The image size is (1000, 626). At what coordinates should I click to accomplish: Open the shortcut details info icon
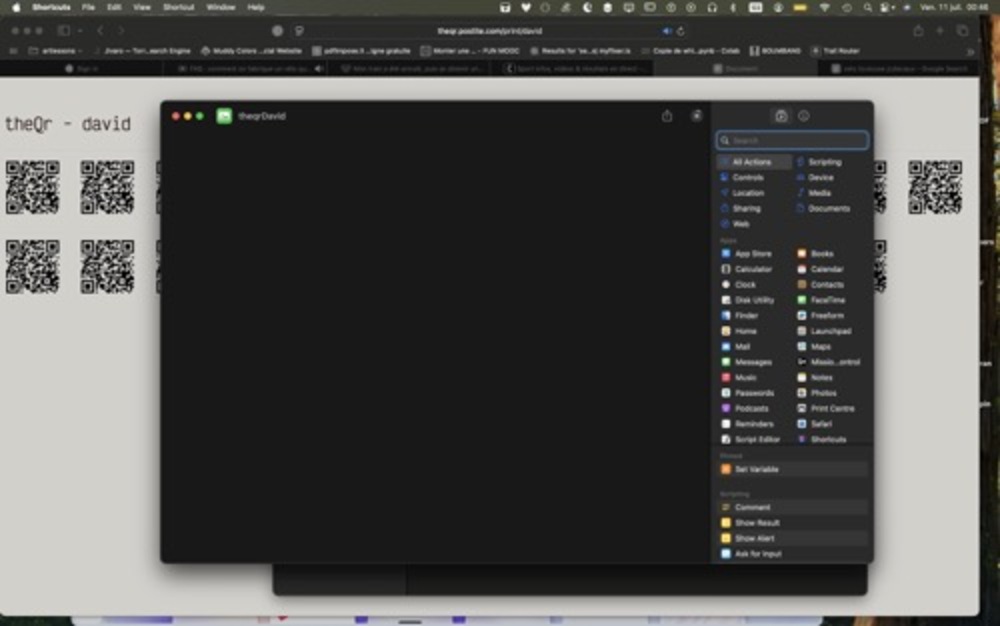tap(804, 116)
